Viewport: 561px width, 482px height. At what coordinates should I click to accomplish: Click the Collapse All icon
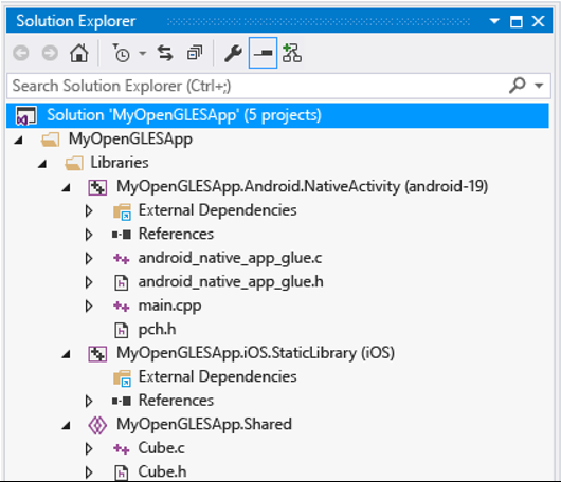pos(195,53)
